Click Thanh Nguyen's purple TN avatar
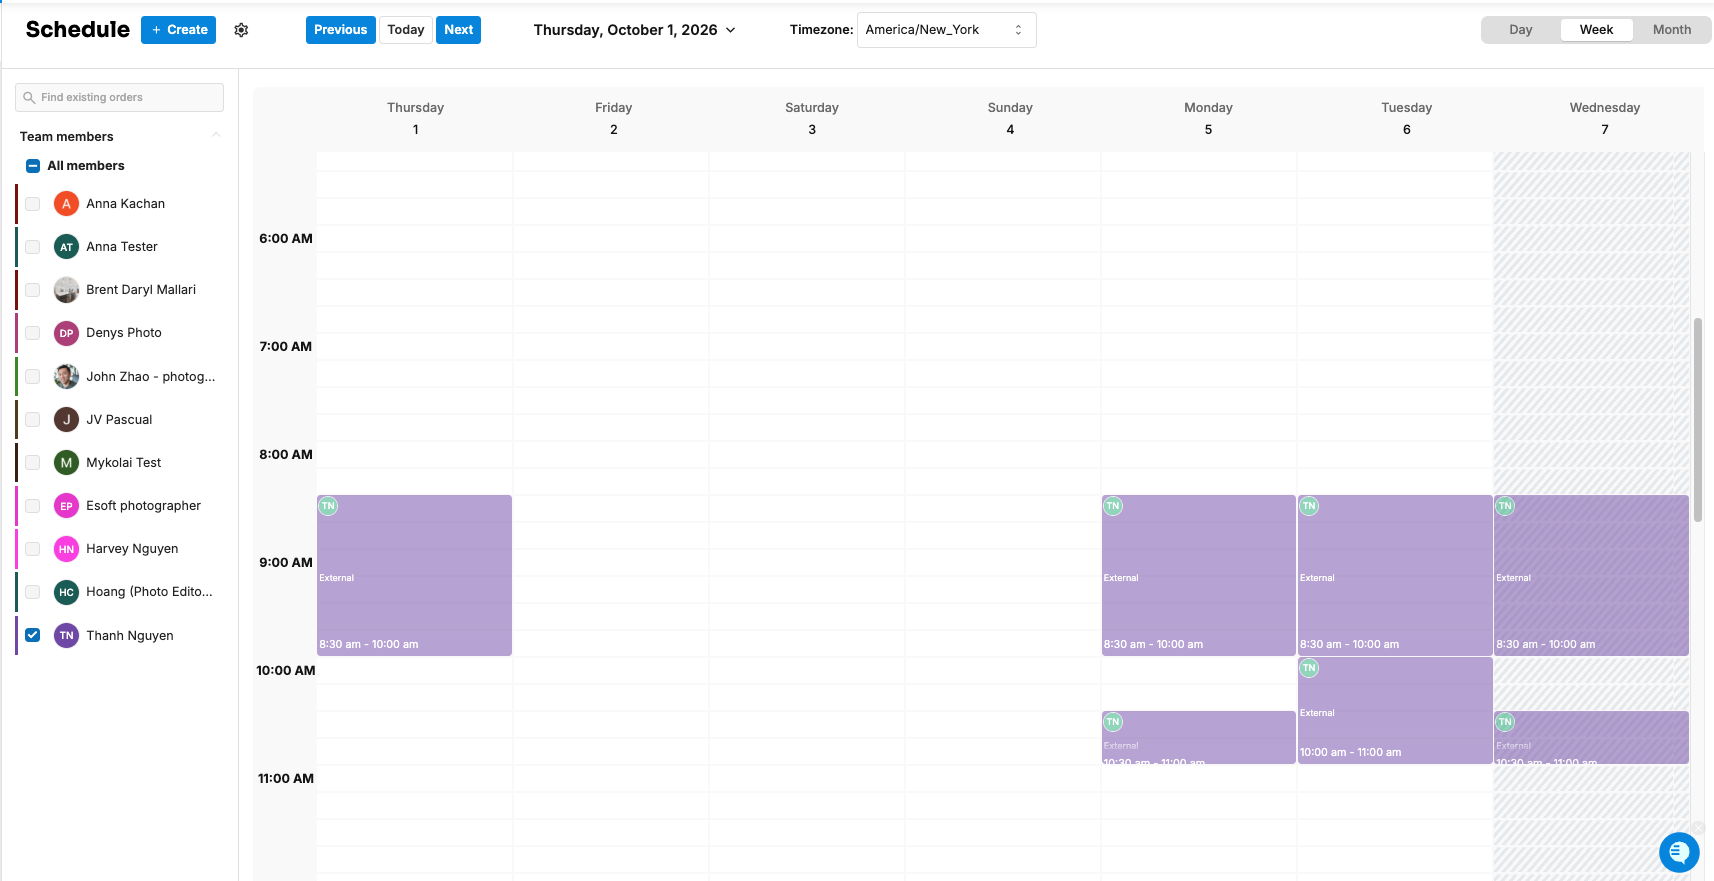Image resolution: width=1714 pixels, height=881 pixels. [x=66, y=635]
